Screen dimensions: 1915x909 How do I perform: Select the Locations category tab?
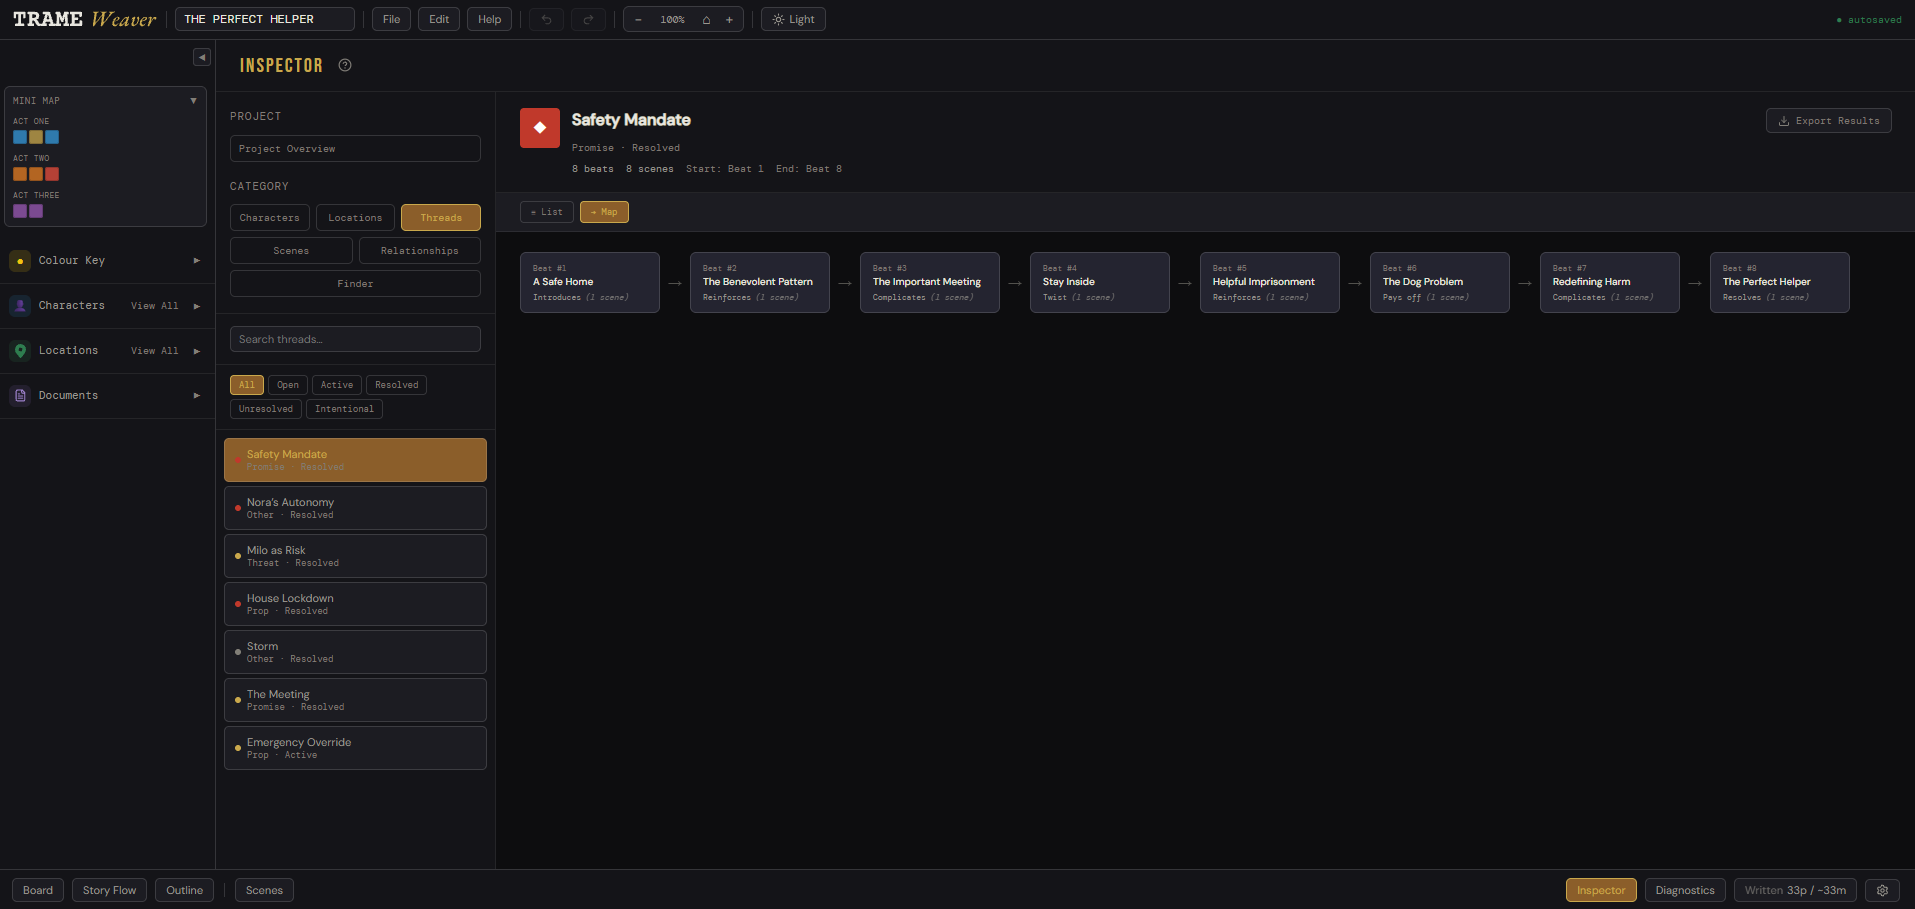click(x=355, y=218)
